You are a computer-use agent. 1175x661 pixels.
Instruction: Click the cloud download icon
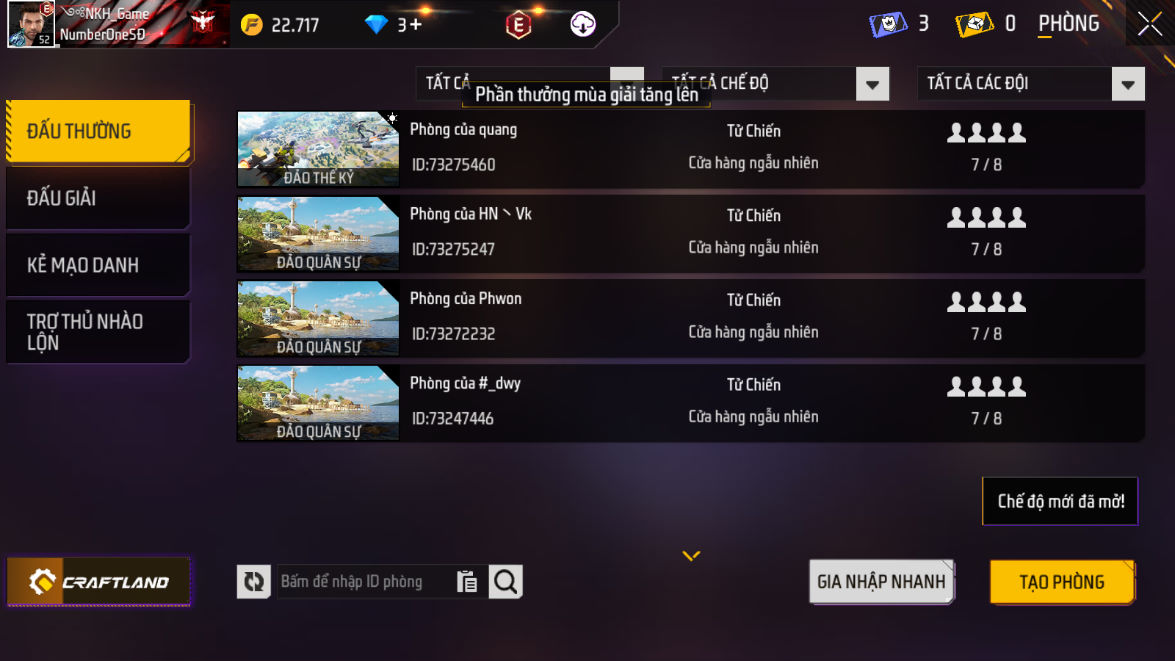pyautogui.click(x=582, y=24)
